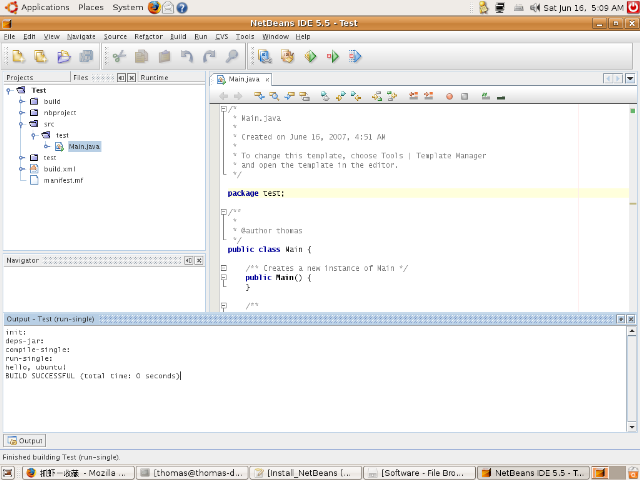Click the Redo arrow icon

tap(209, 56)
